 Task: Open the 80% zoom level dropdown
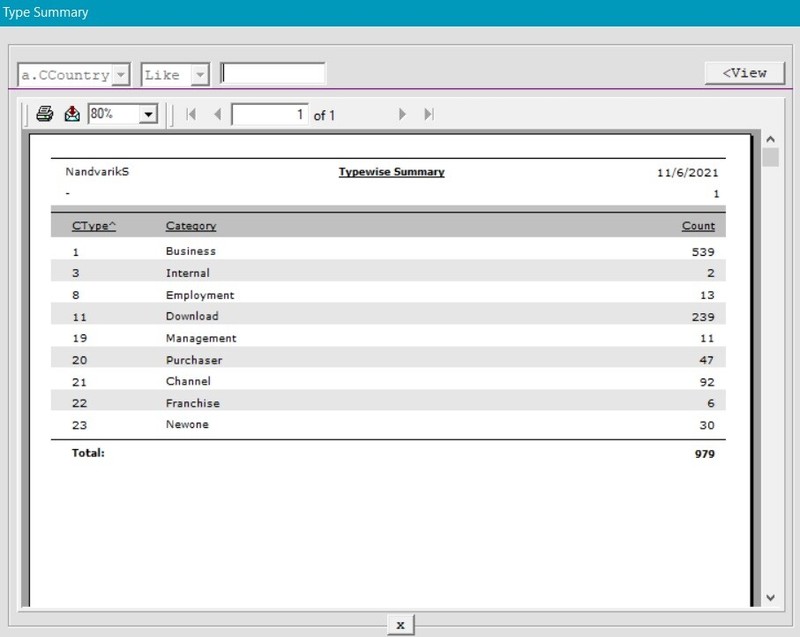coord(148,114)
